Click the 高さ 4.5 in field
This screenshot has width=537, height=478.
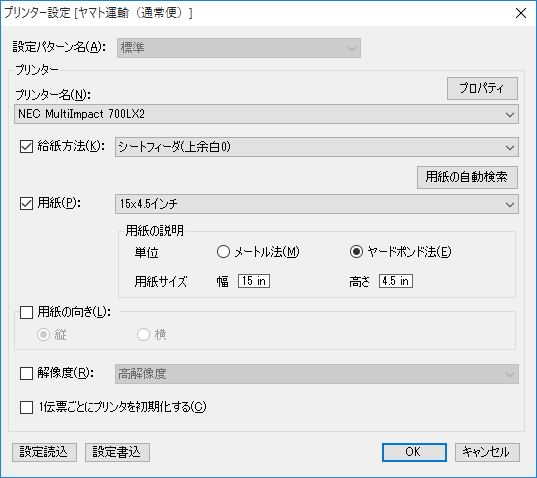coord(396,281)
